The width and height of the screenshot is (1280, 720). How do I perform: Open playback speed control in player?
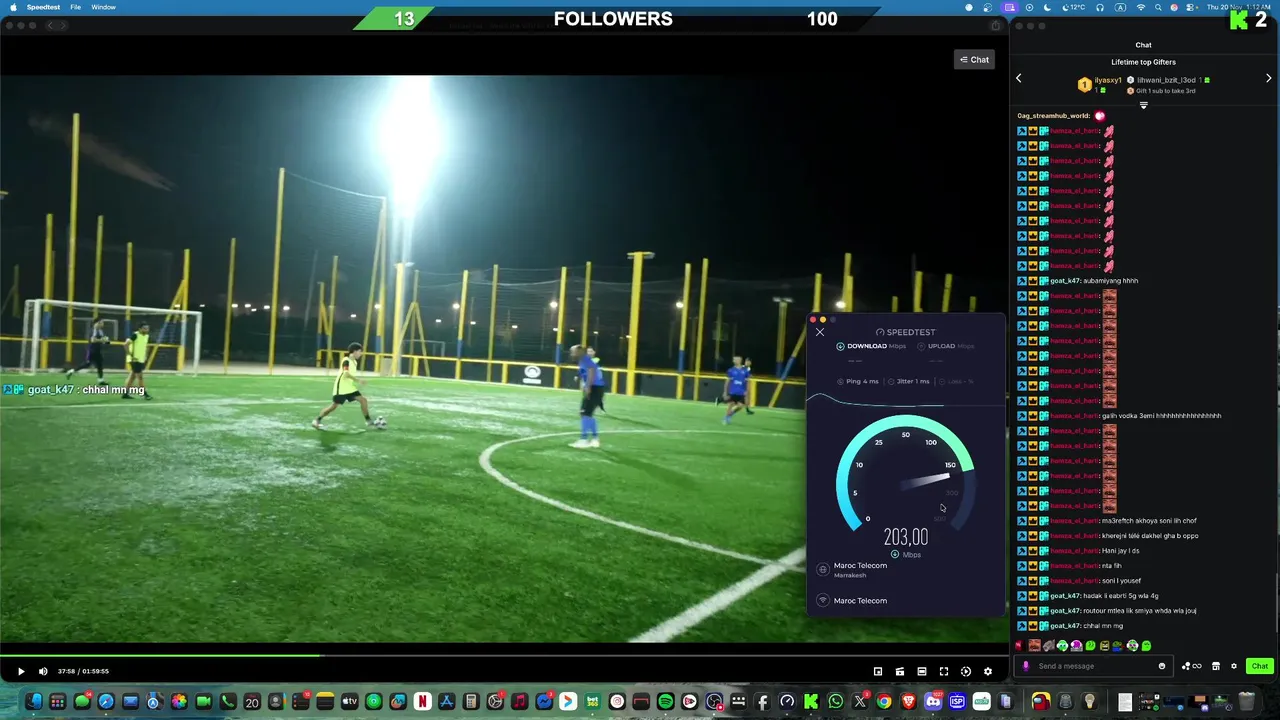click(x=966, y=671)
